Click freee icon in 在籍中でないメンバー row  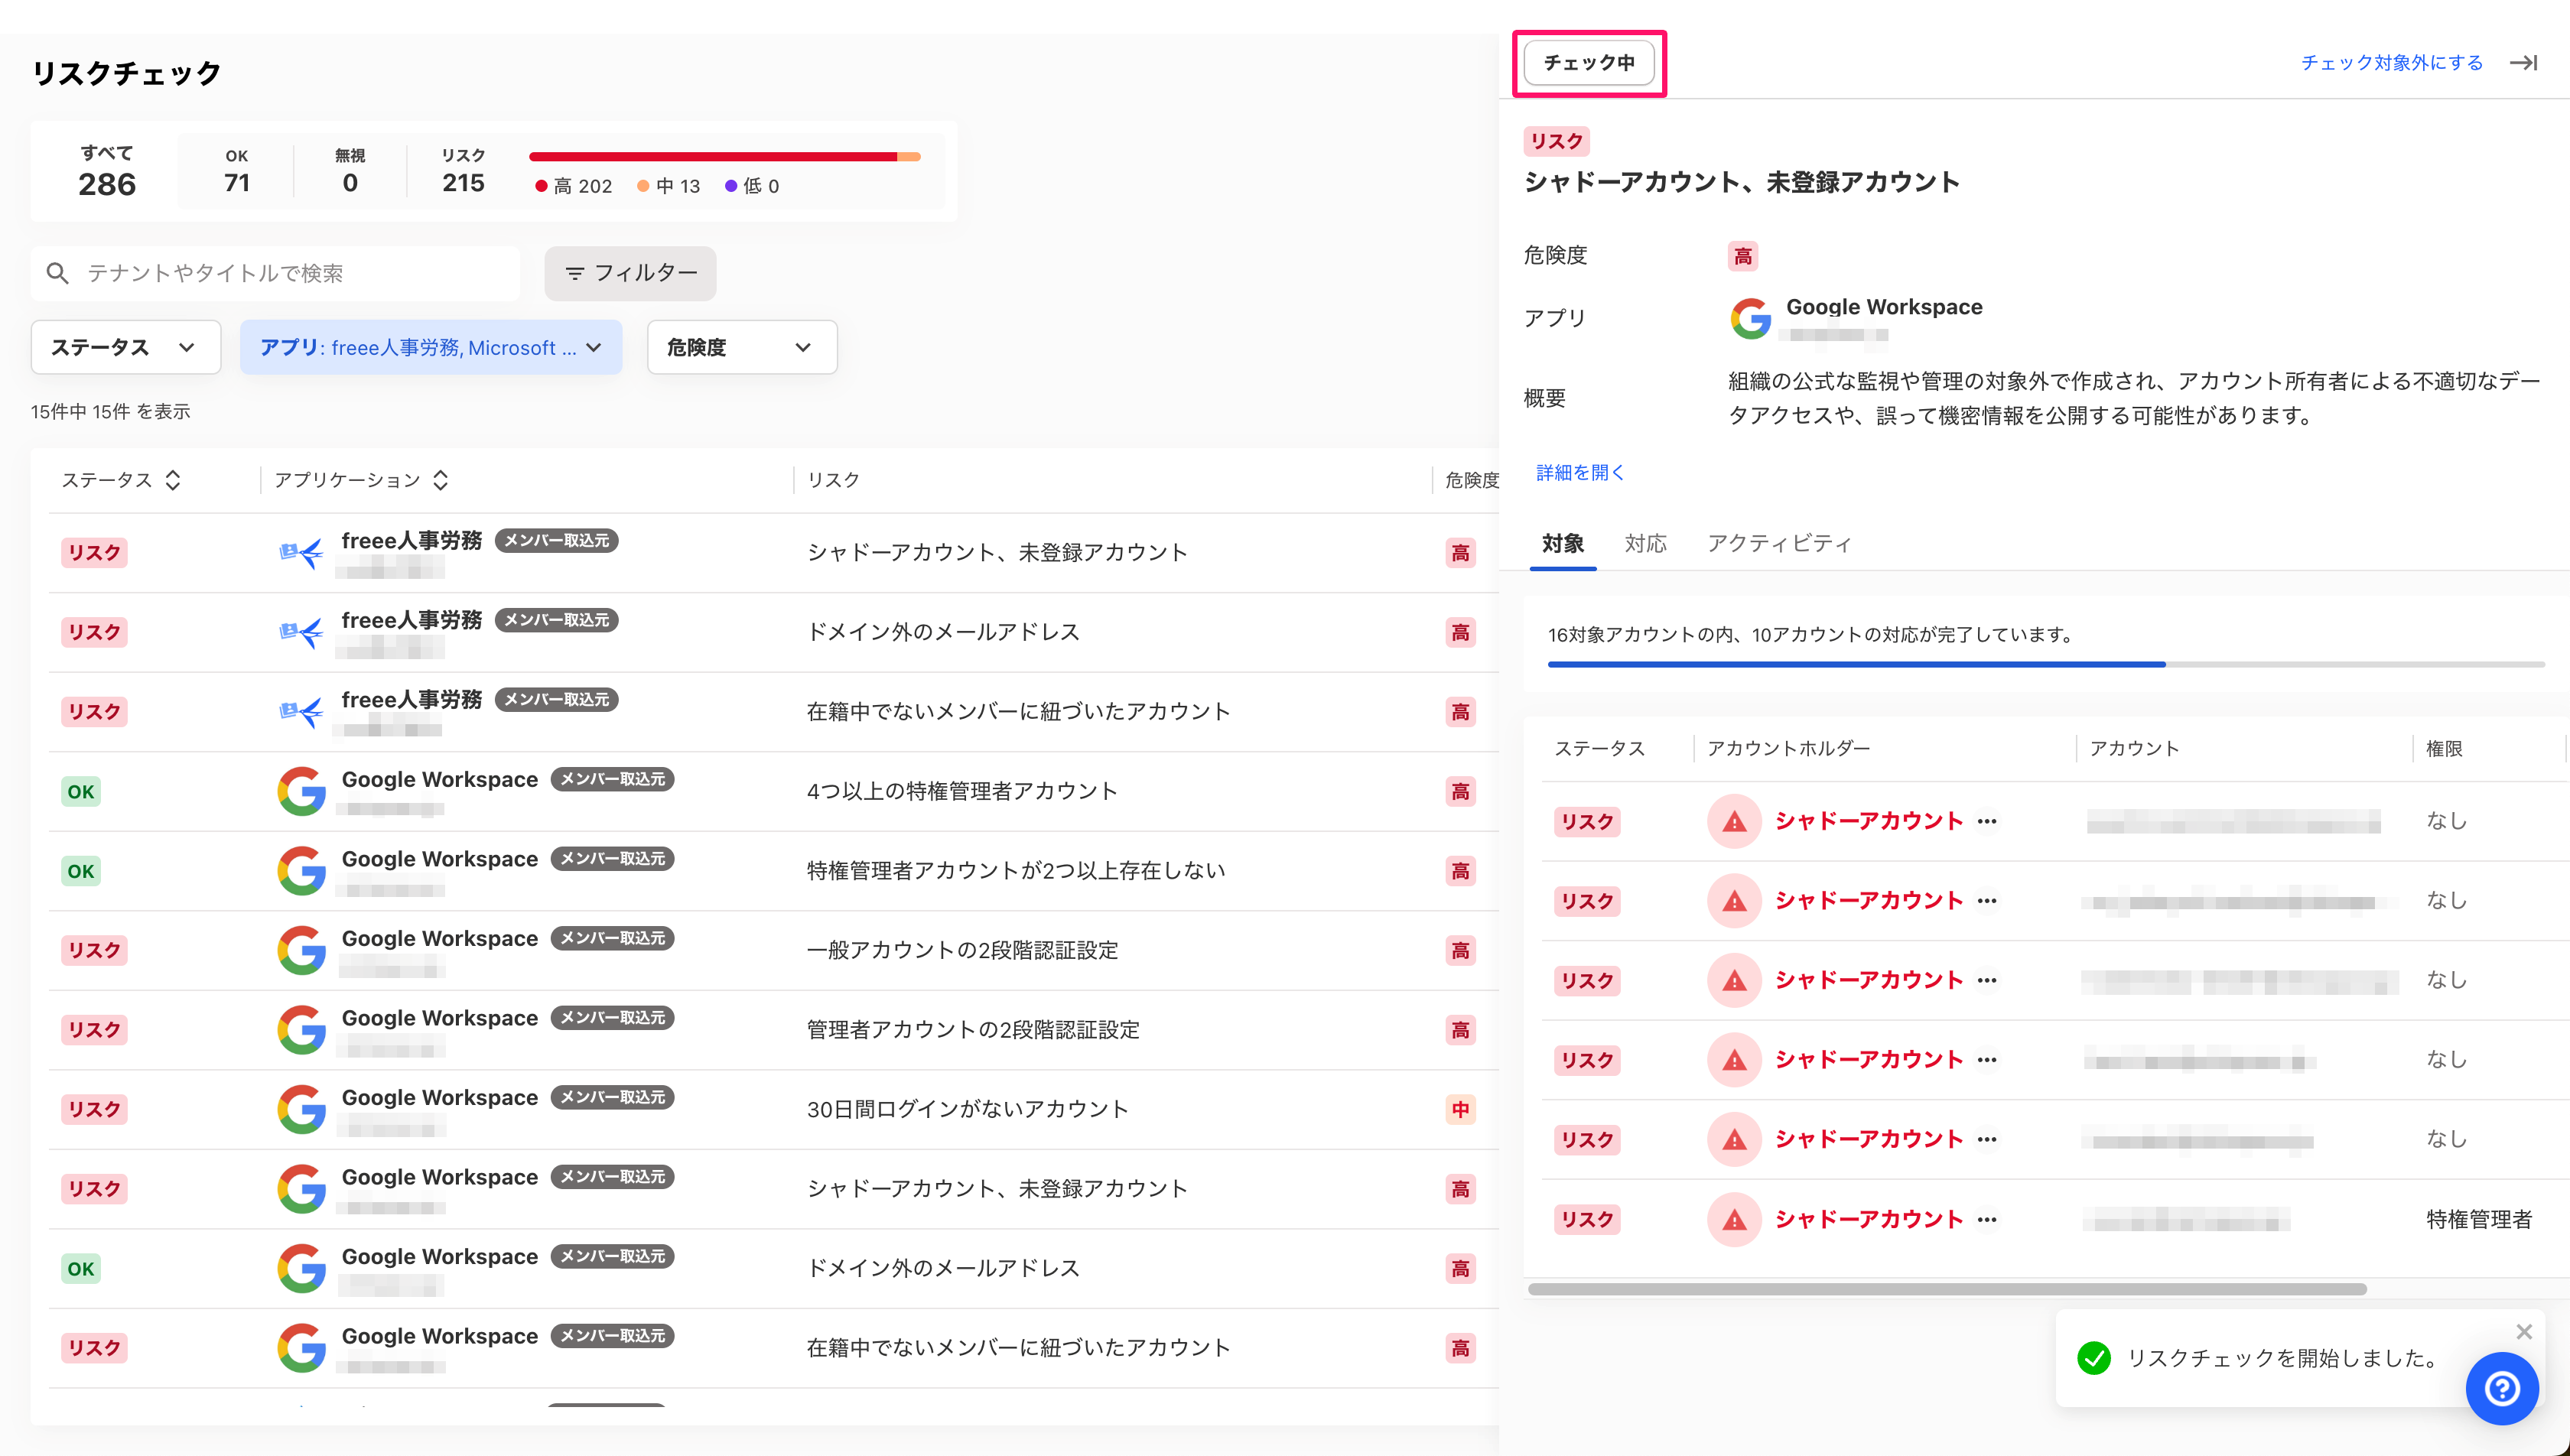click(301, 712)
